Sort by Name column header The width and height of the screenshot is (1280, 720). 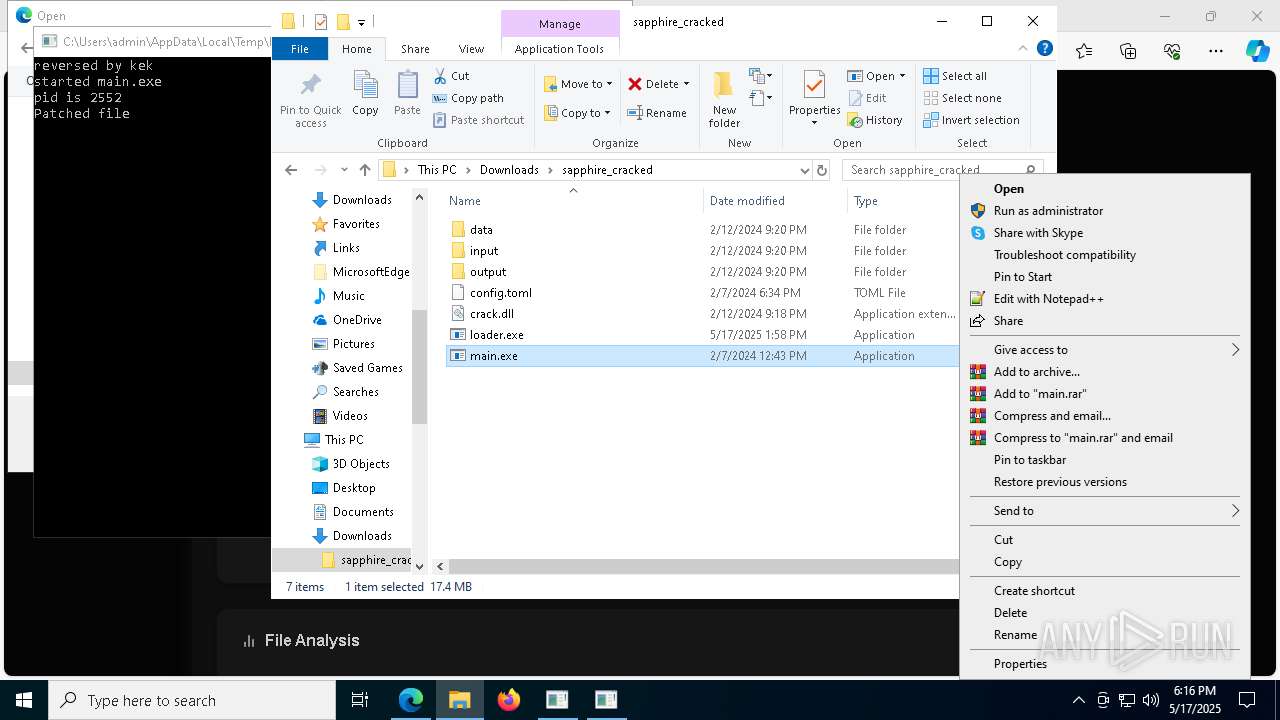pyautogui.click(x=465, y=201)
